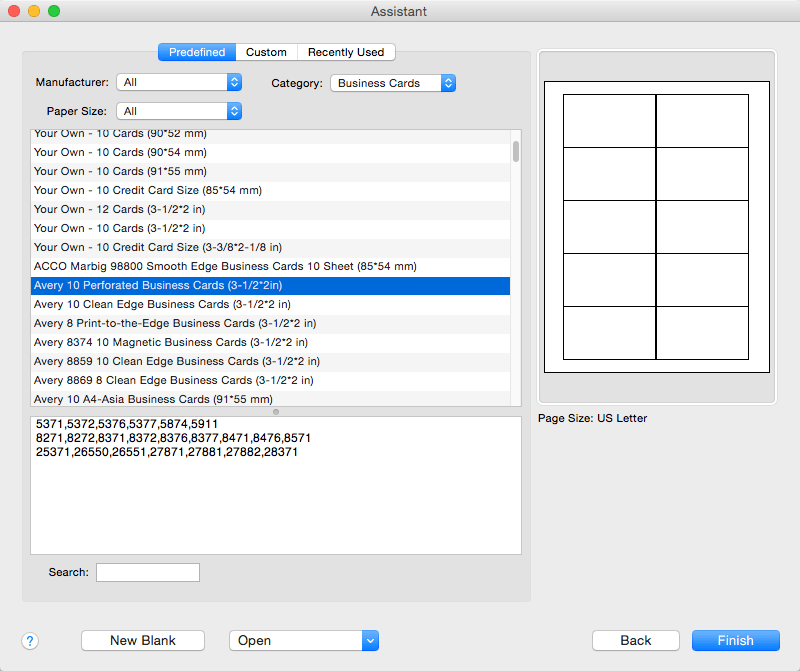The width and height of the screenshot is (800, 671).
Task: Open the Paper Size dropdown
Action: (x=179, y=111)
